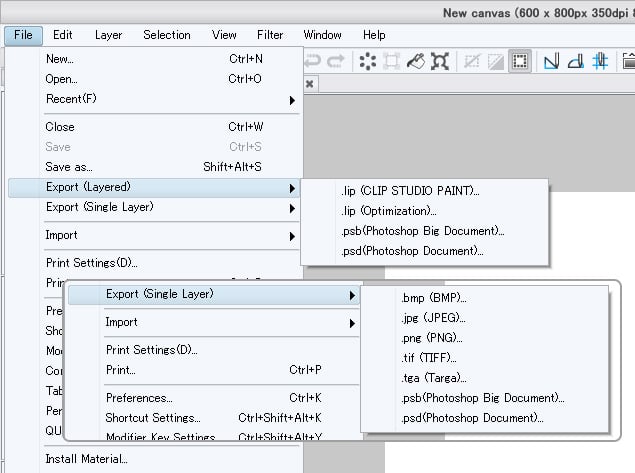The height and width of the screenshot is (473, 635).
Task: Click the Redo arrow icon
Action: (x=336, y=62)
